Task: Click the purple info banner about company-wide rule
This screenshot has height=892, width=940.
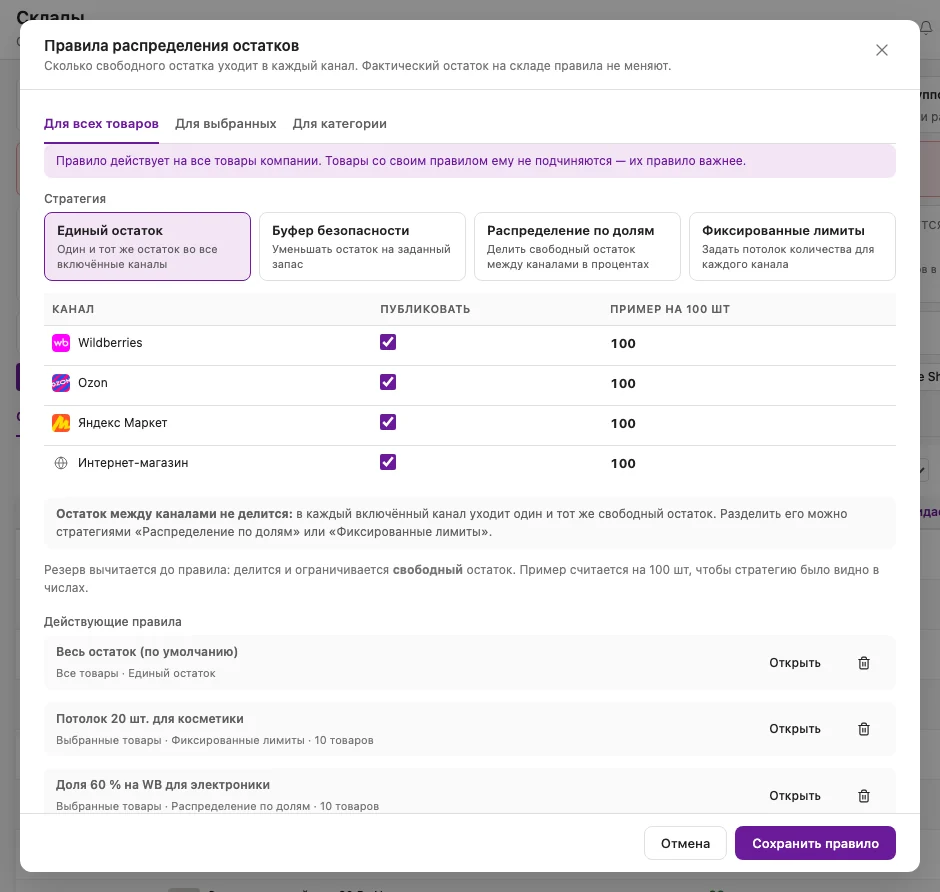Action: [470, 161]
